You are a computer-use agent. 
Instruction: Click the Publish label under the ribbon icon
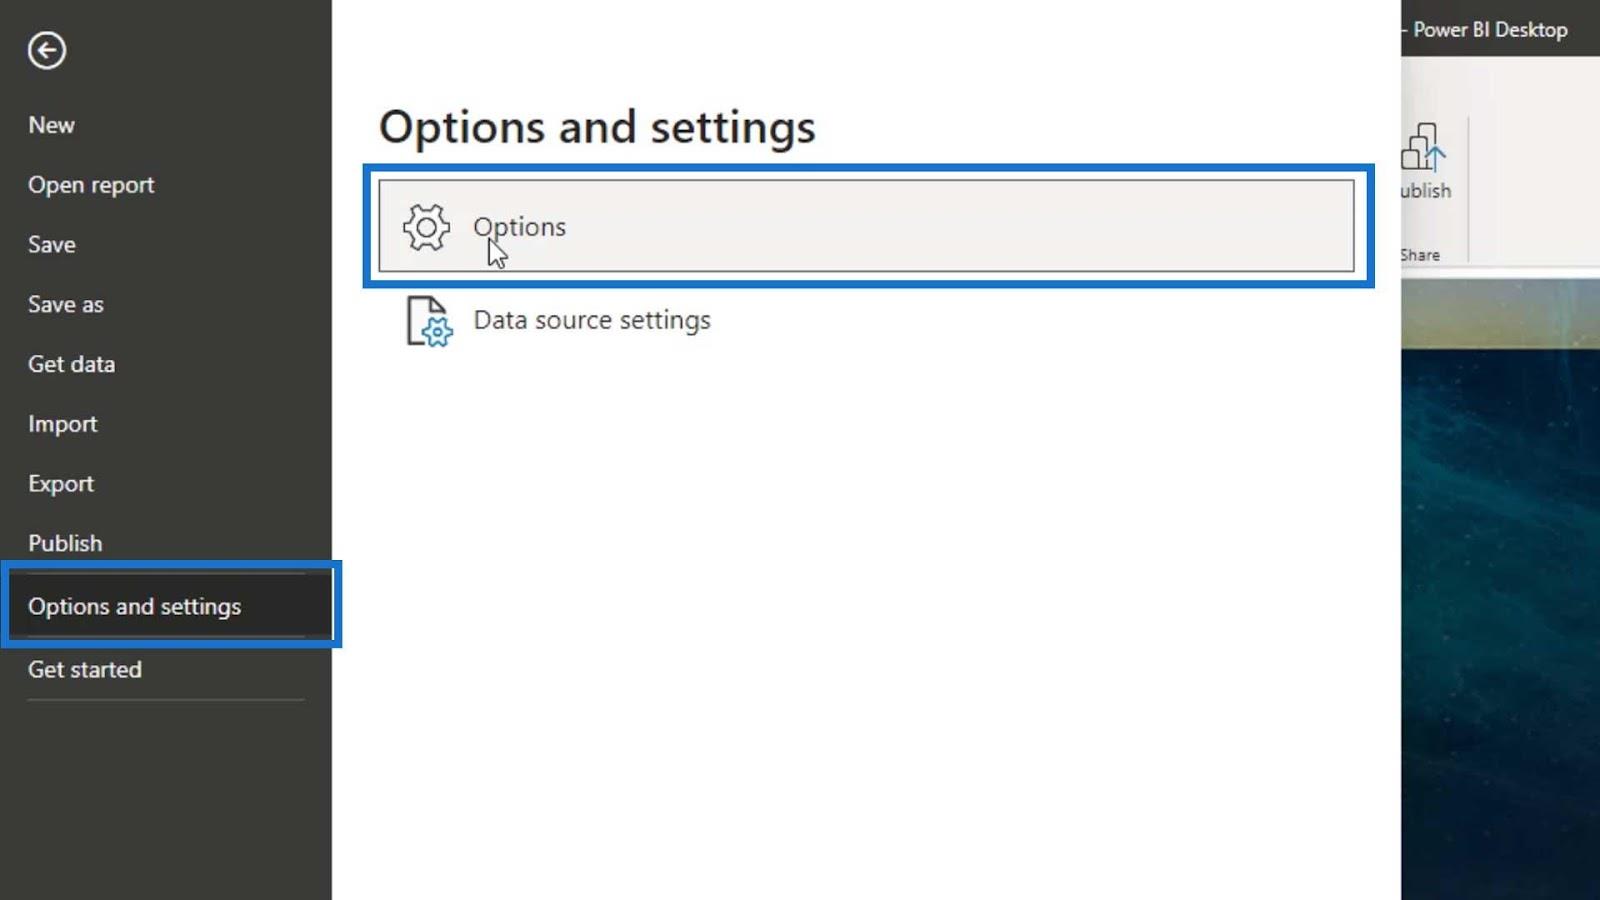coord(1426,191)
